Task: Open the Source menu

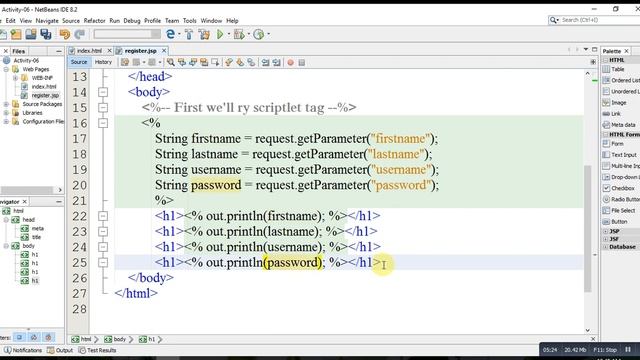Action: coord(71,20)
